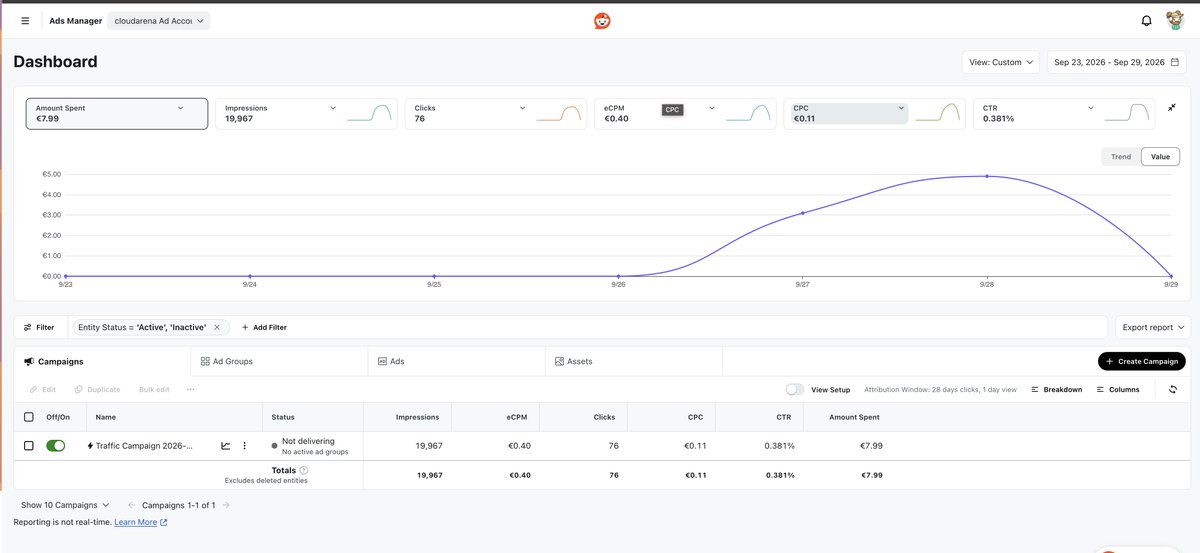The image size is (1200, 553).
Task: Click the Totals info icon
Action: (x=304, y=469)
